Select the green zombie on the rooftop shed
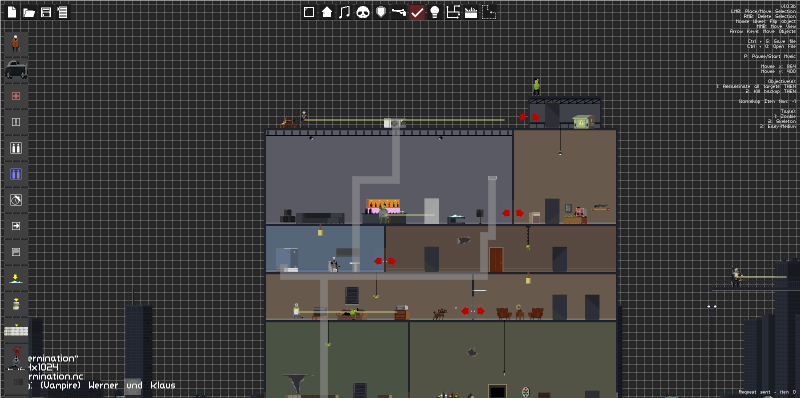Screen dimensions: 800x398 536,87
